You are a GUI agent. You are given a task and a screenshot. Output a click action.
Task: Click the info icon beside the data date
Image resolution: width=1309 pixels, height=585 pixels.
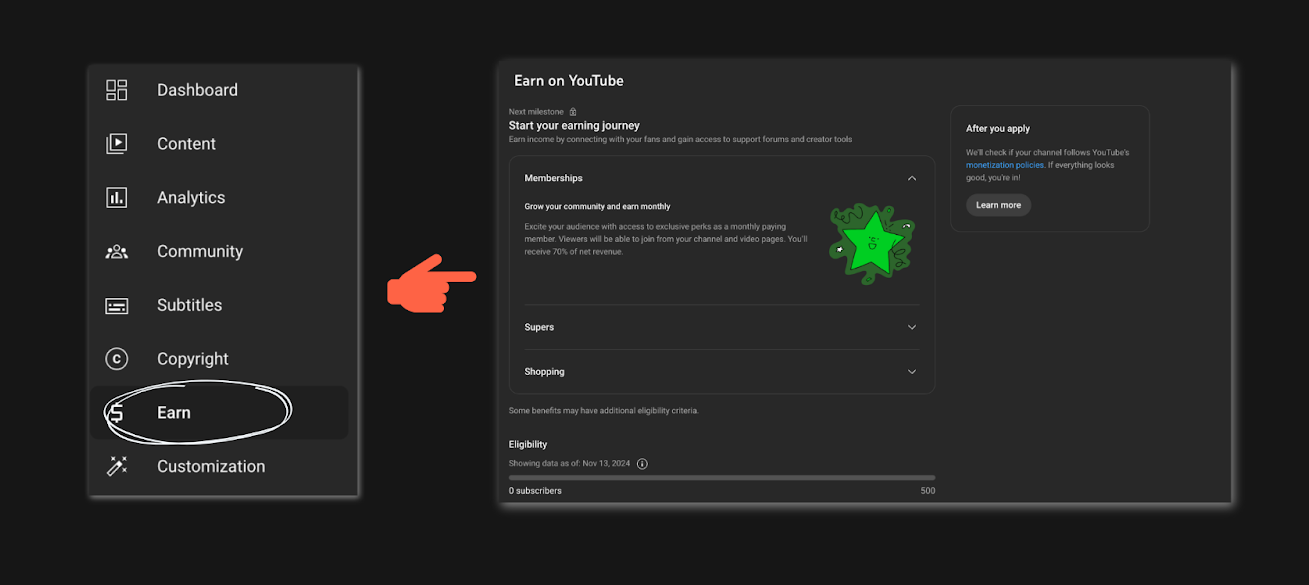(642, 463)
